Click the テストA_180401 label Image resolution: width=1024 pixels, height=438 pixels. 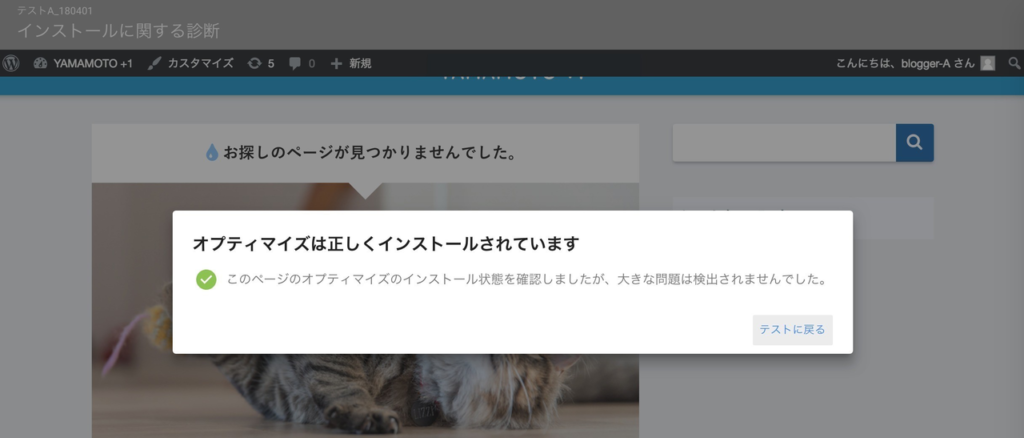pos(55,10)
